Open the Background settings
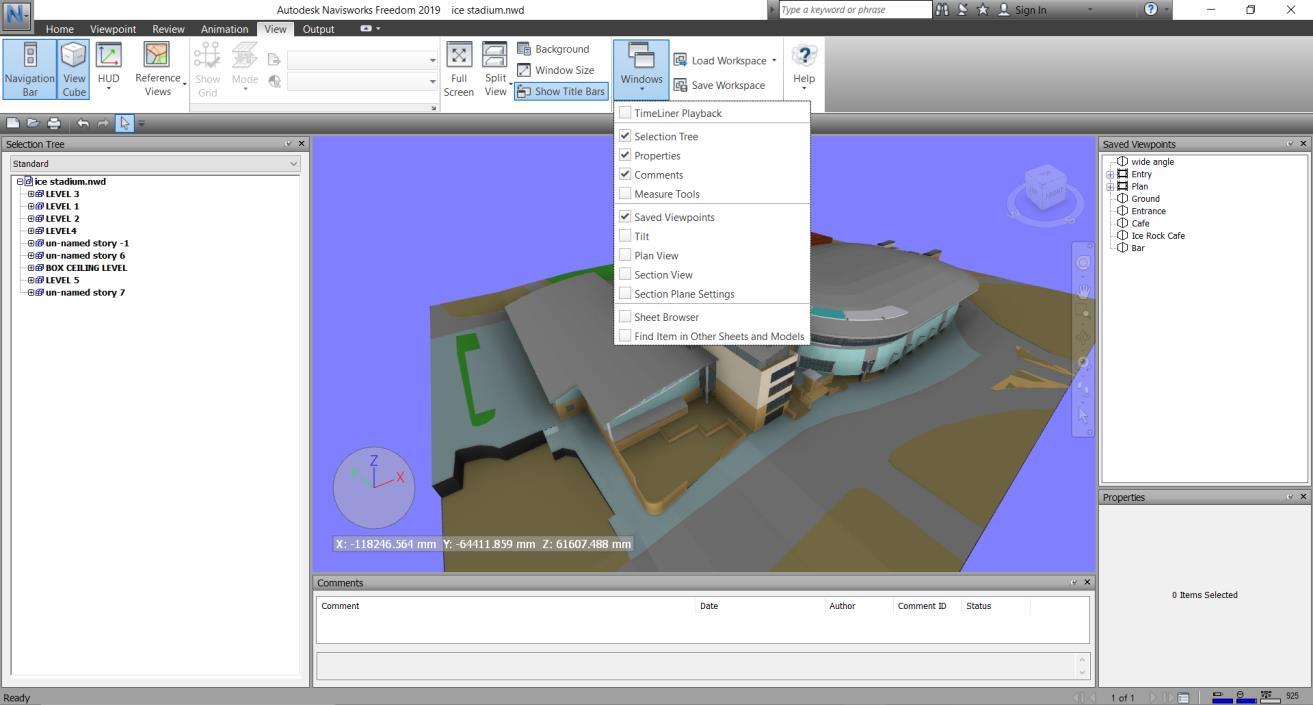Screen dimensions: 1313x705 point(553,49)
